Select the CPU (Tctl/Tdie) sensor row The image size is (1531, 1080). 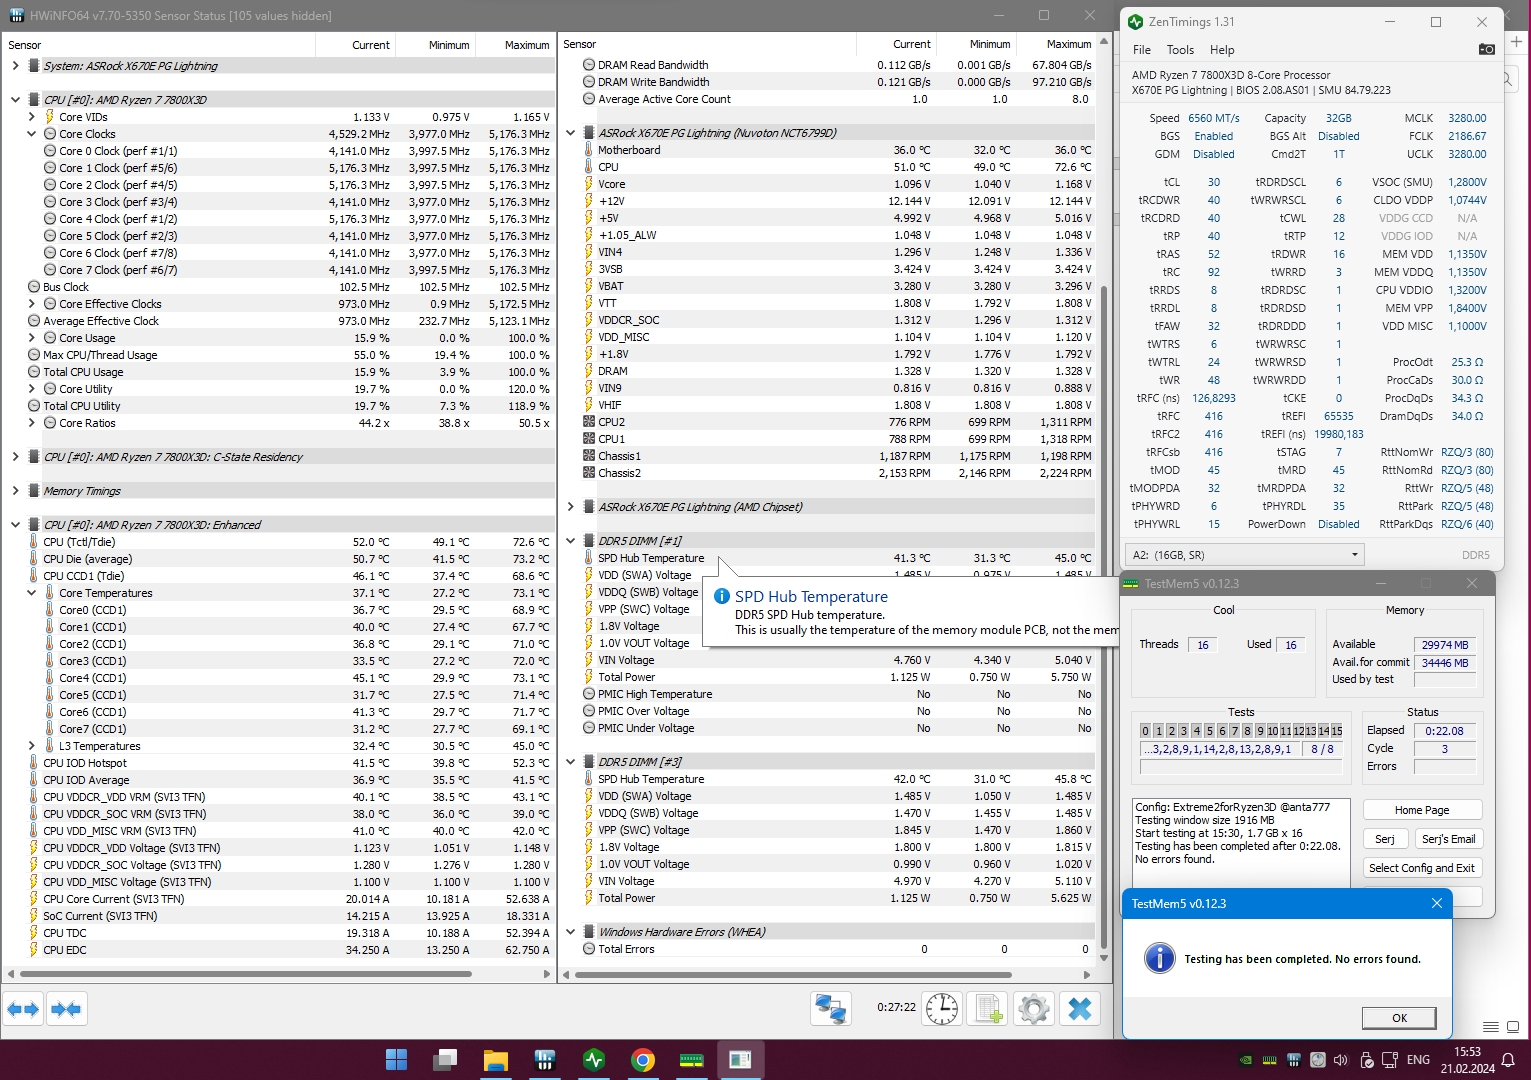click(280, 542)
